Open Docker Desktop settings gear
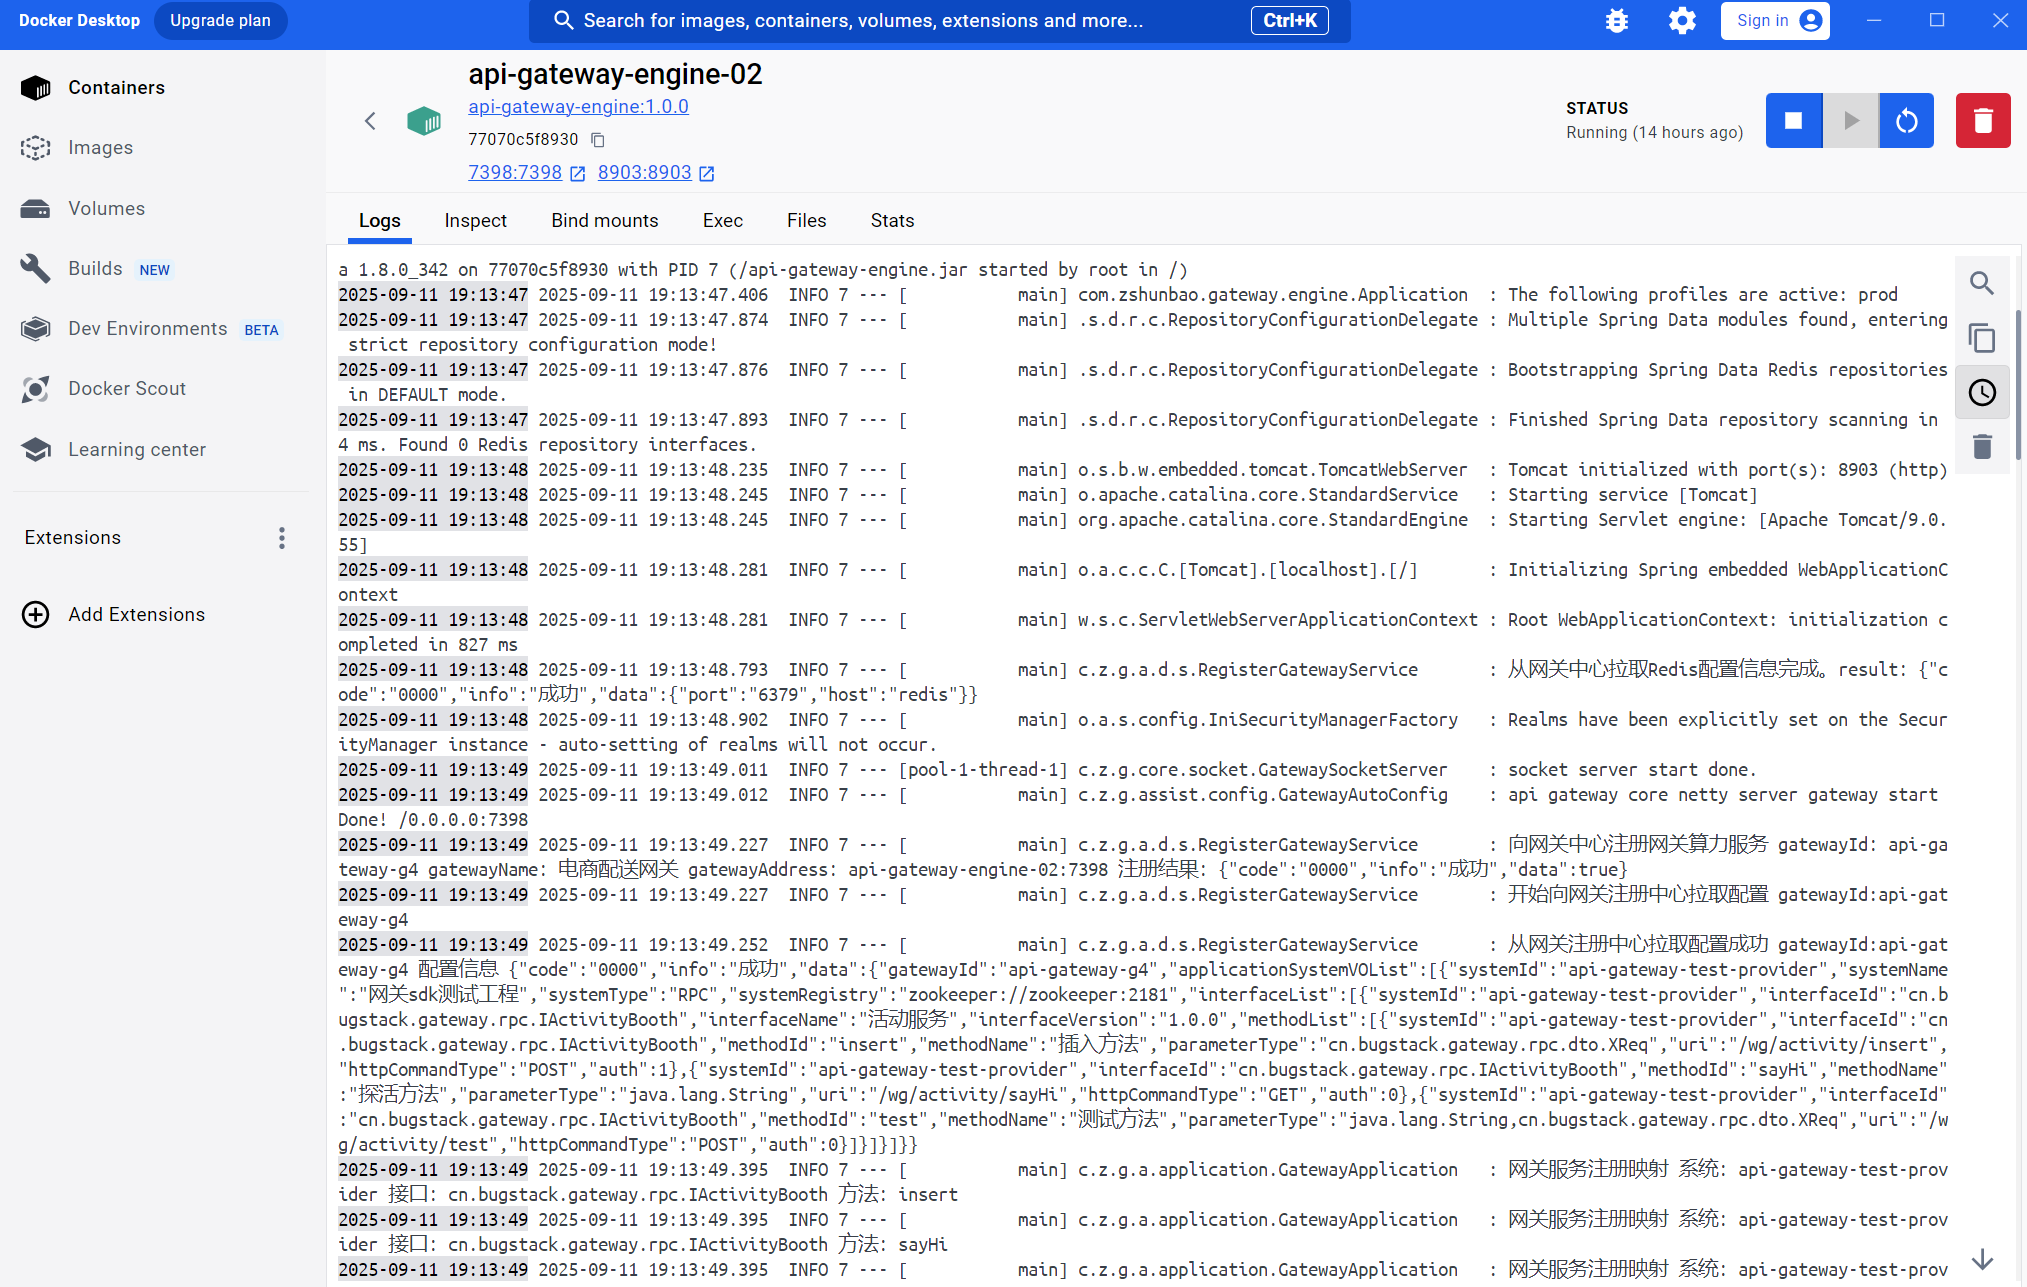2027x1287 pixels. (1682, 20)
